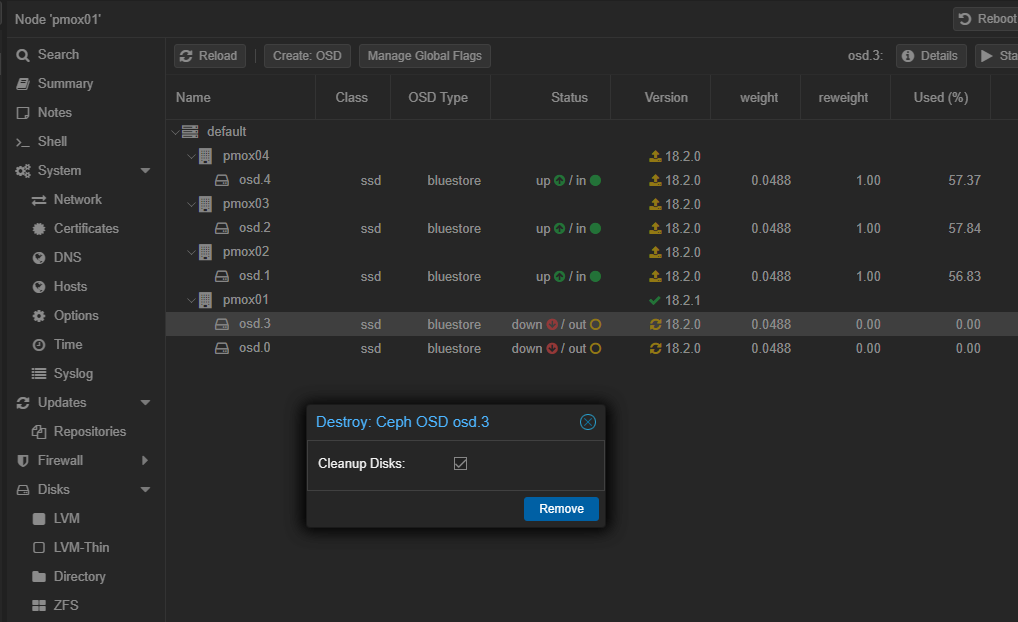Open the Syslog menu item
The image size is (1018, 622).
pyautogui.click(x=73, y=374)
